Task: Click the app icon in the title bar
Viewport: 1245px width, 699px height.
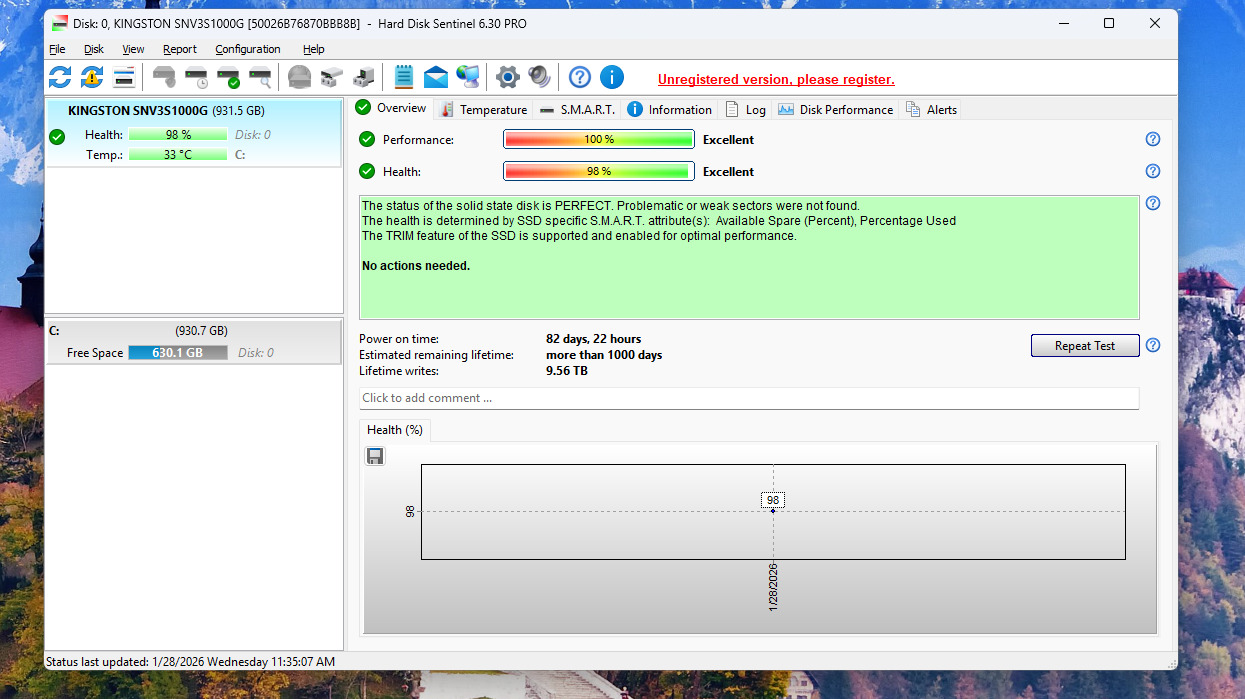Action: [60, 23]
